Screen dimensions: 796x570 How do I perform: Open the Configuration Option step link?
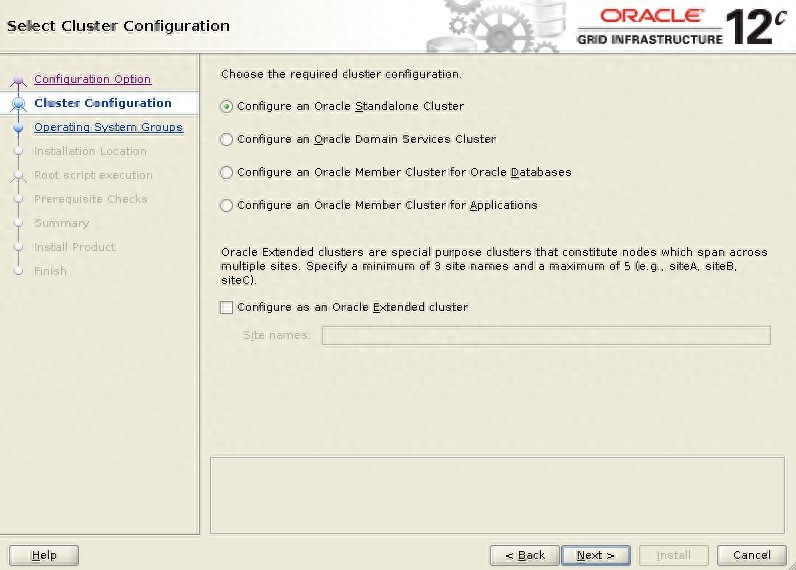[92, 79]
